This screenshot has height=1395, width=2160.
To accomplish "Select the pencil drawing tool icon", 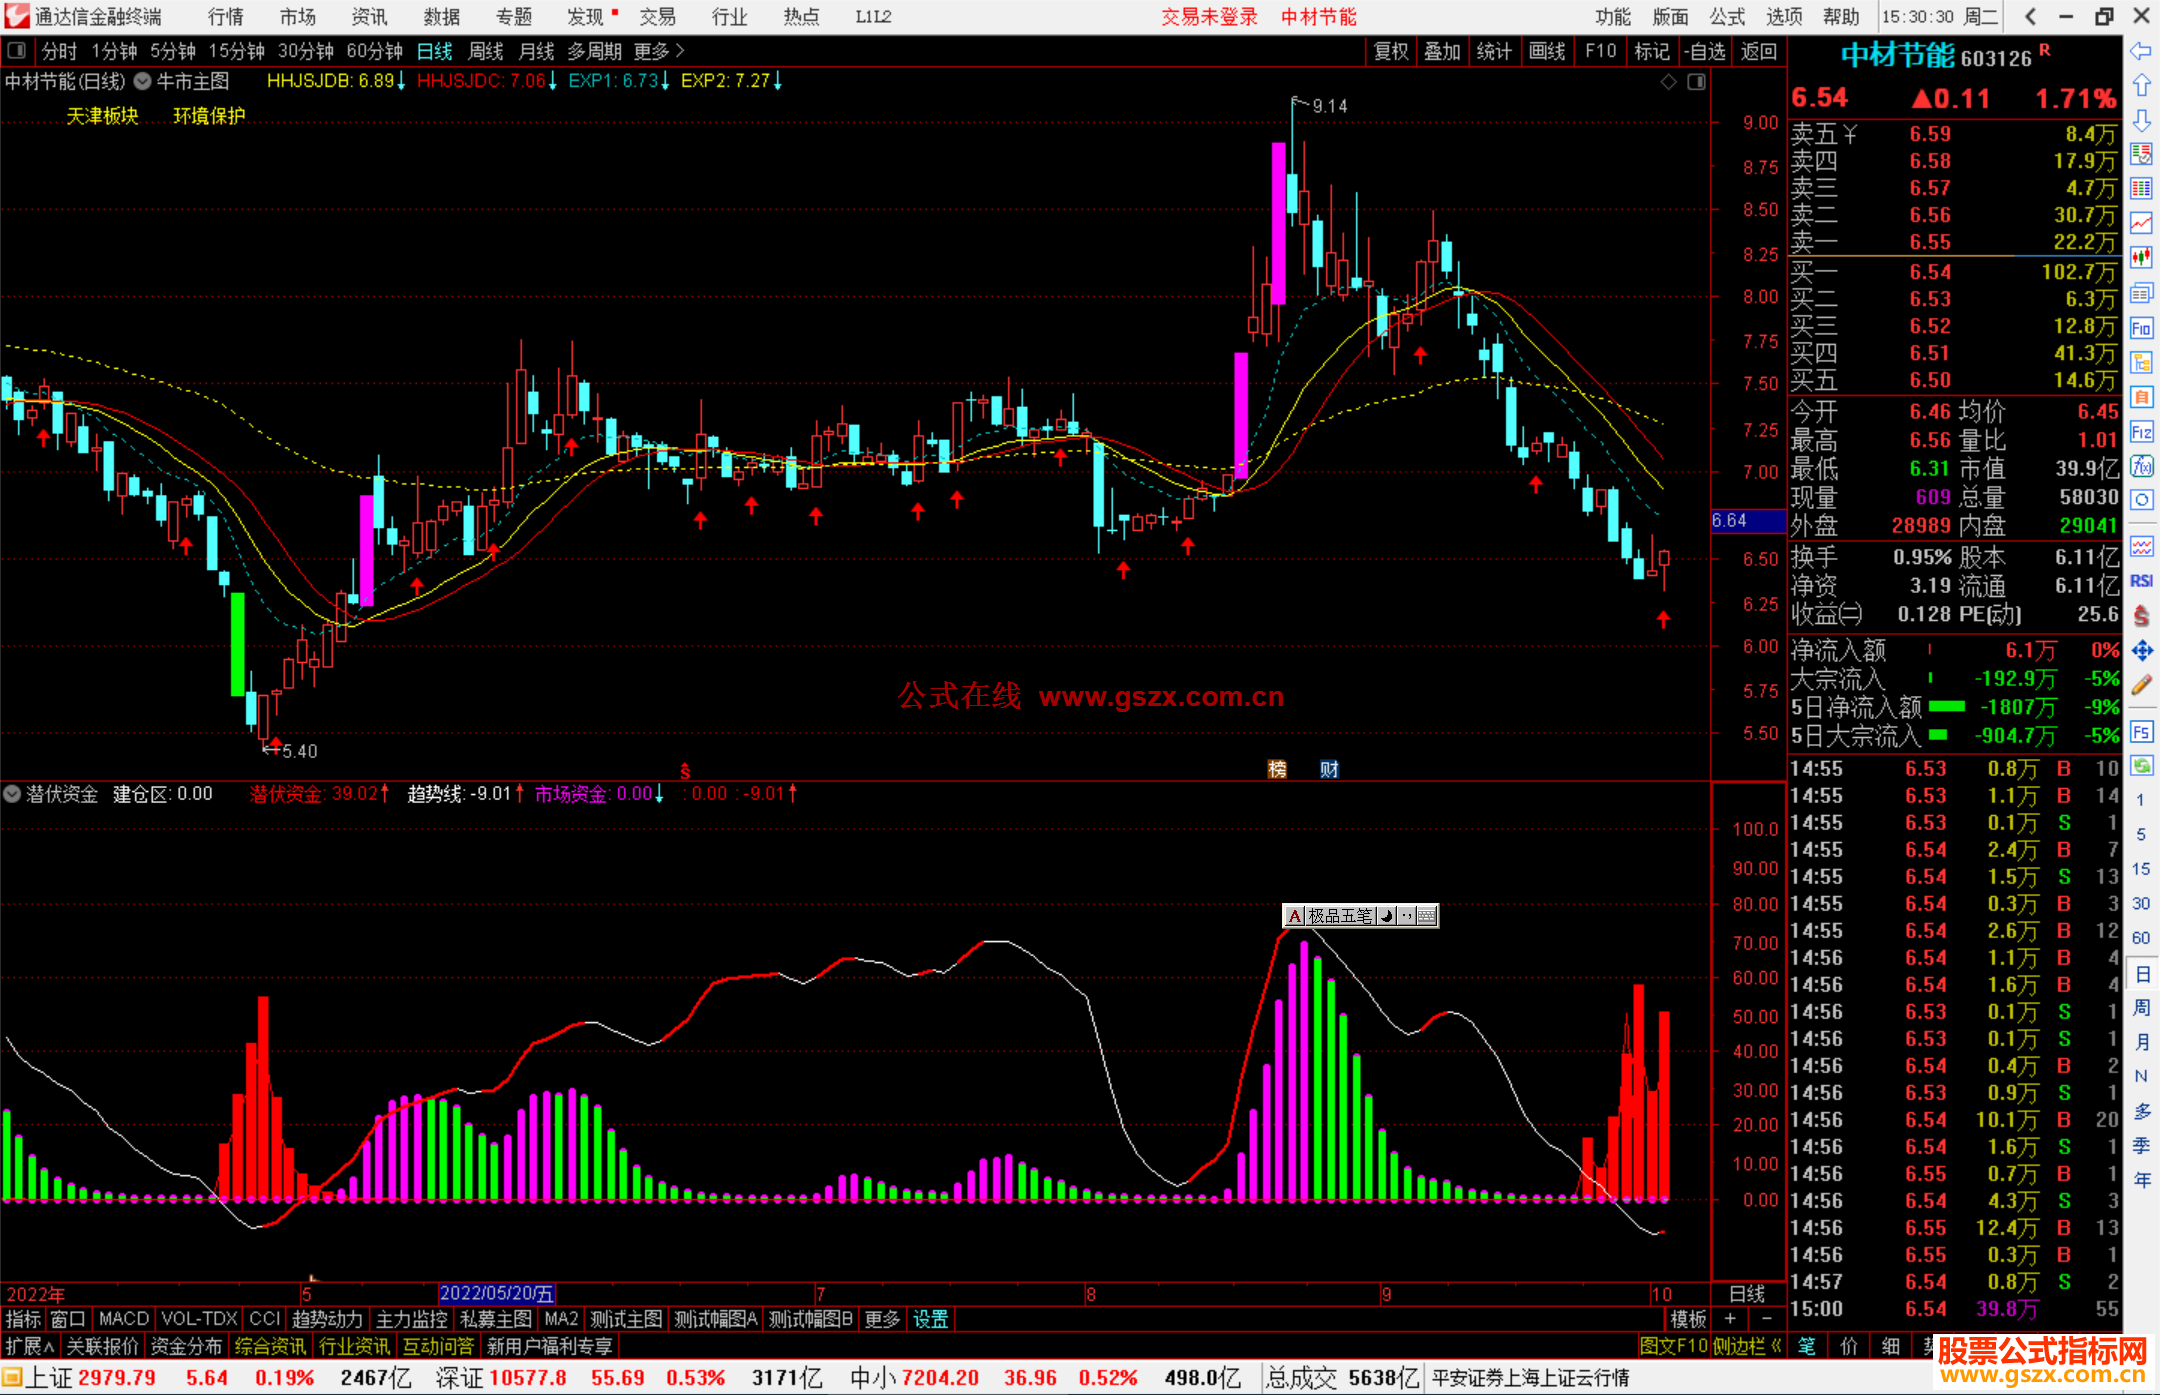I will coord(2141,686).
